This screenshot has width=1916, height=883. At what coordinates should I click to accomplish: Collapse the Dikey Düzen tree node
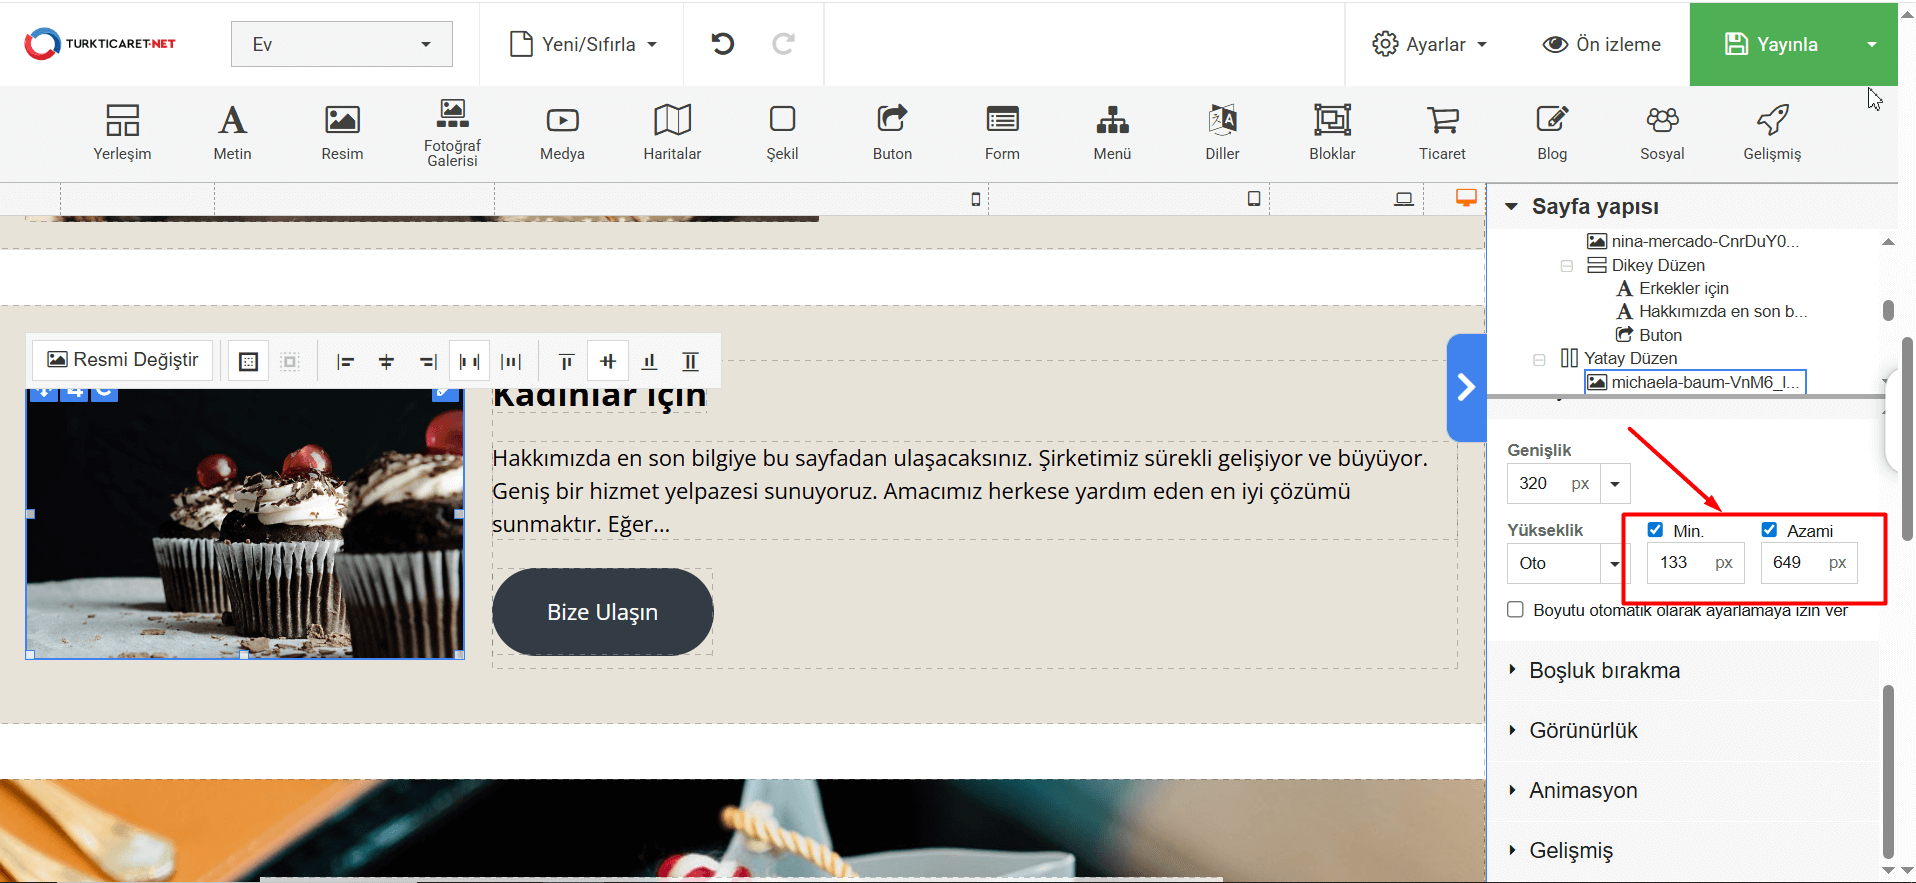click(x=1567, y=266)
